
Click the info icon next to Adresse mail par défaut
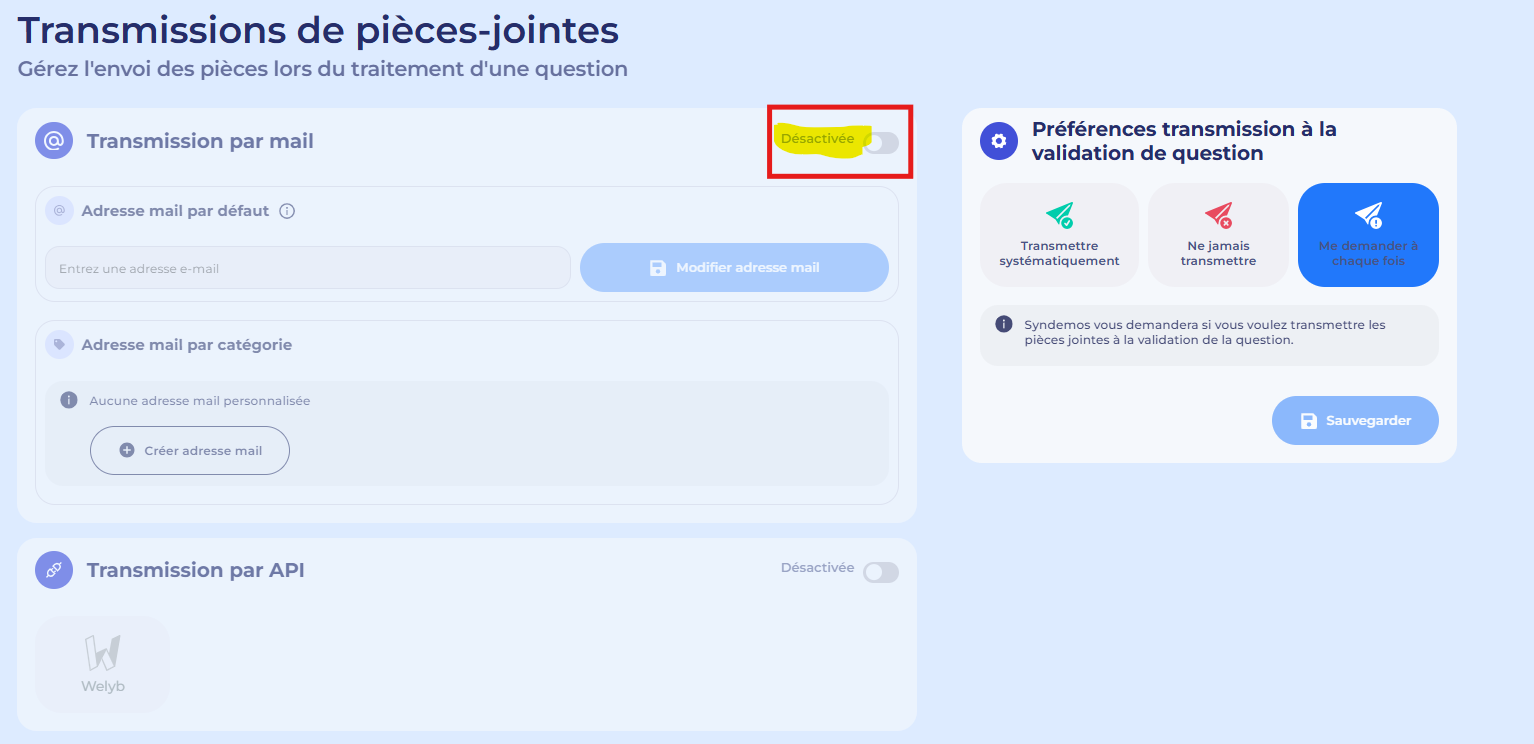pyautogui.click(x=287, y=211)
